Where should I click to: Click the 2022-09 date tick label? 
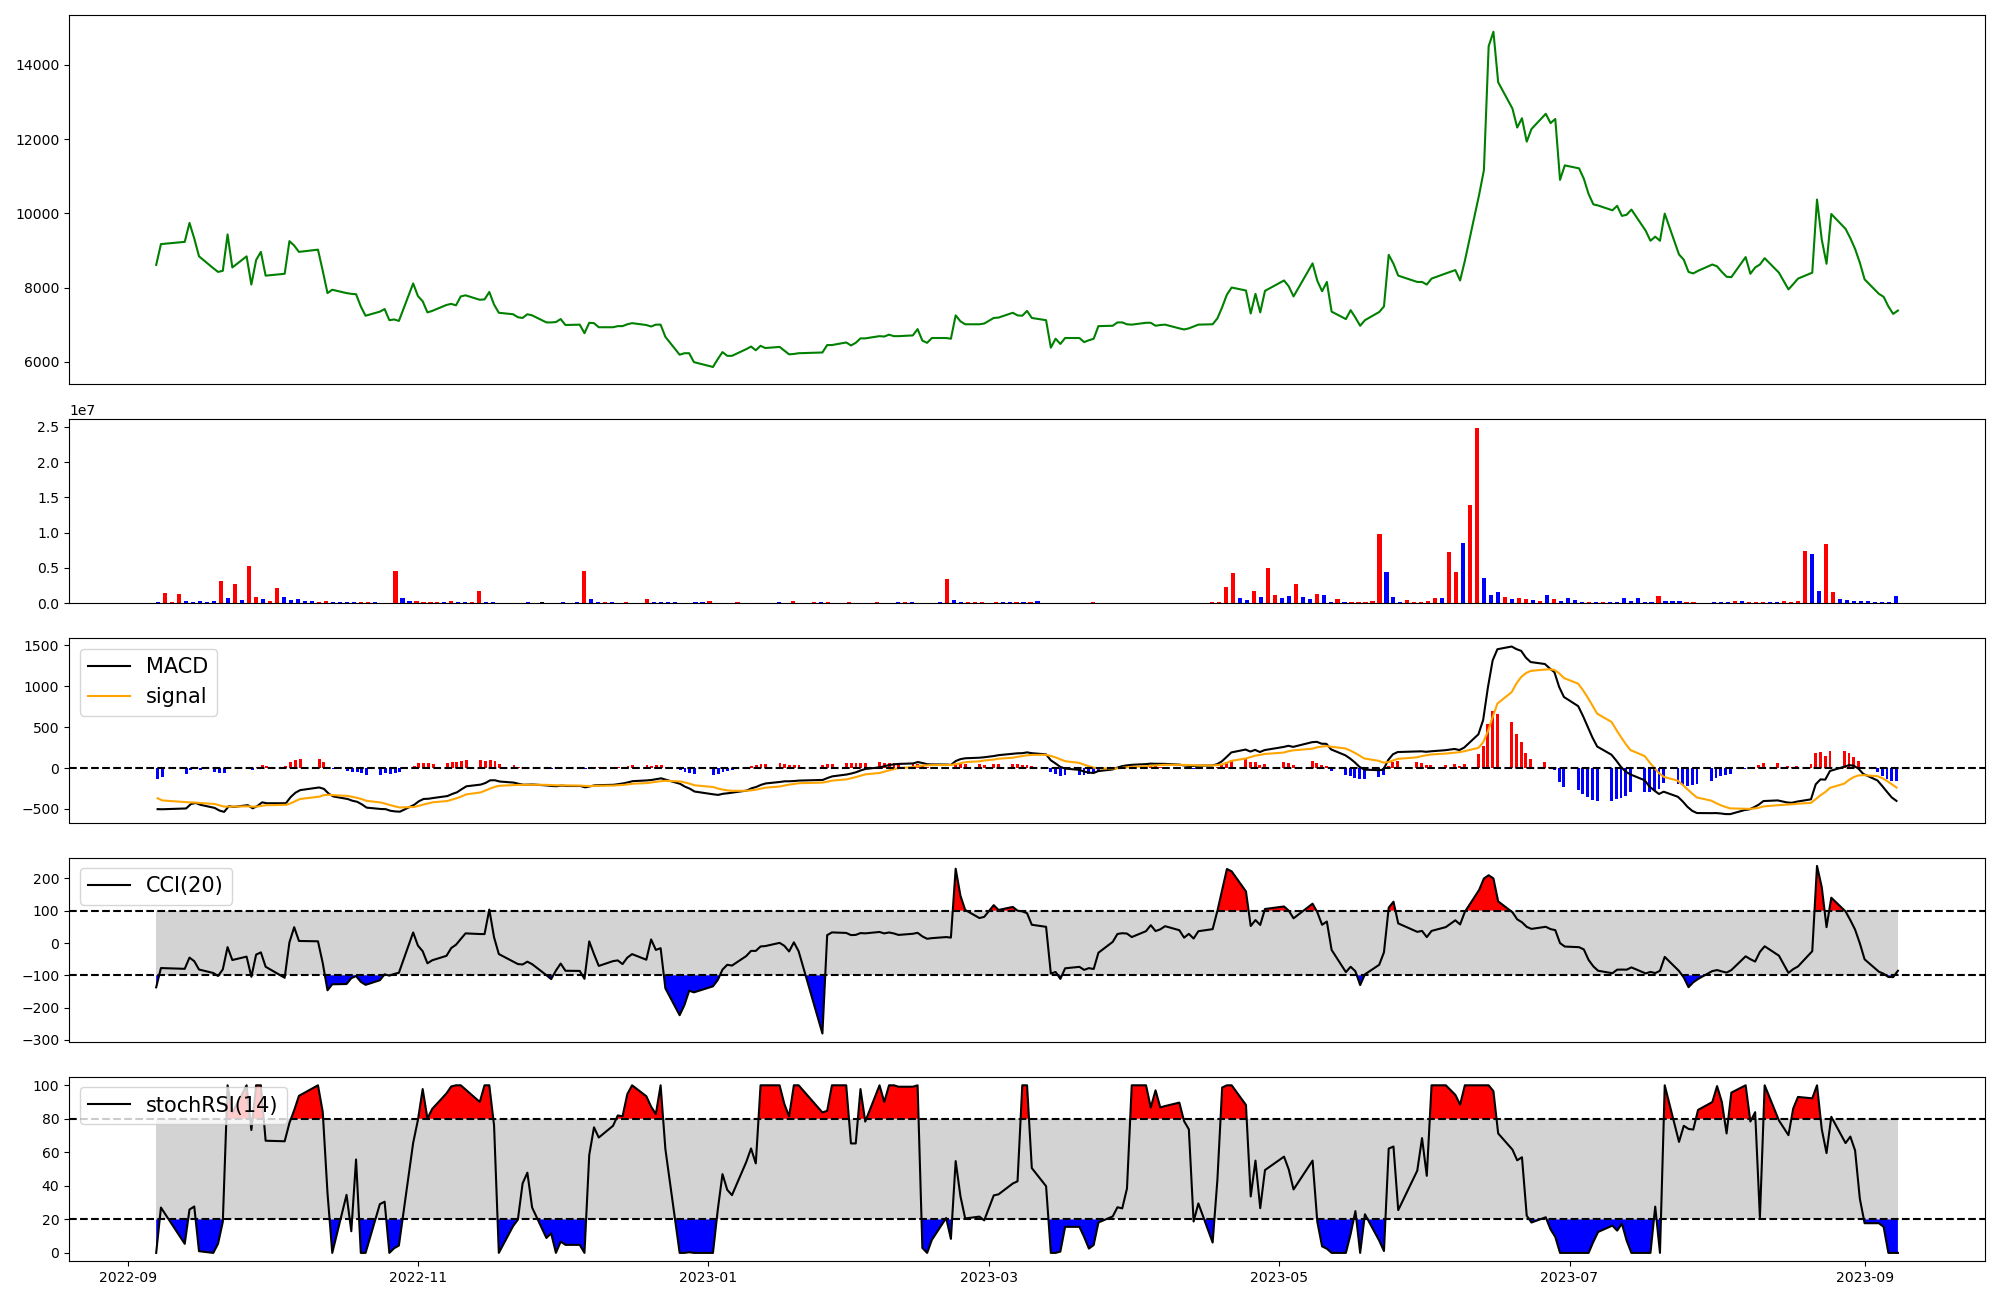(x=128, y=1277)
